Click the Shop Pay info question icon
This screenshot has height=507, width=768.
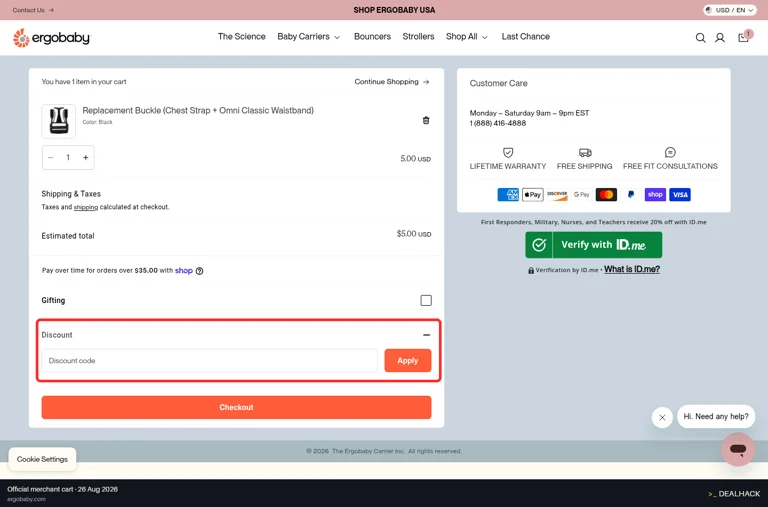pos(199,271)
